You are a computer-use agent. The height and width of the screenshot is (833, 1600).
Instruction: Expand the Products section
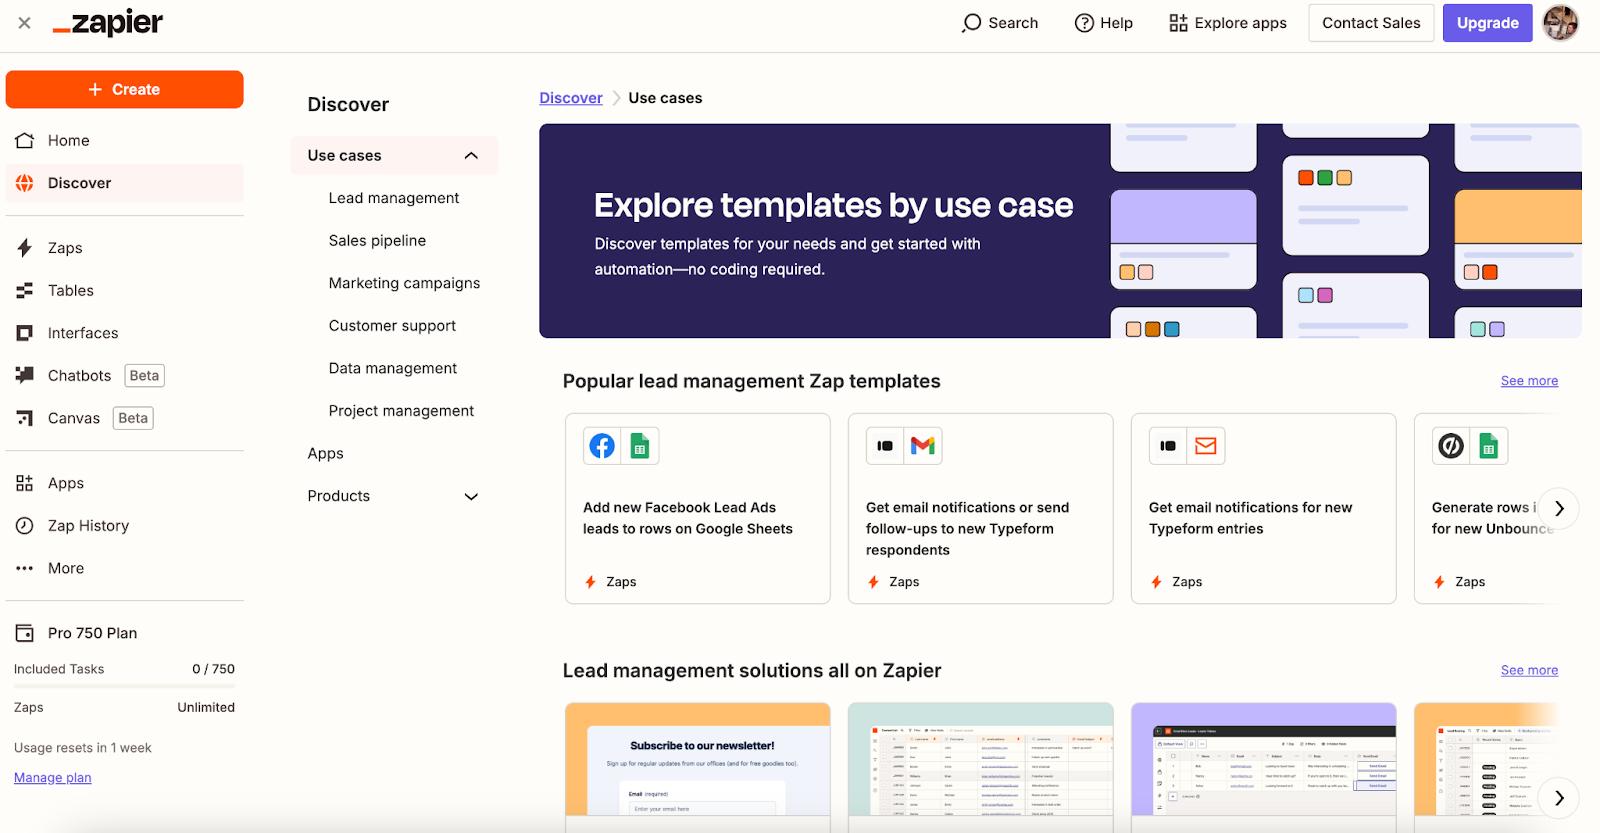471,497
